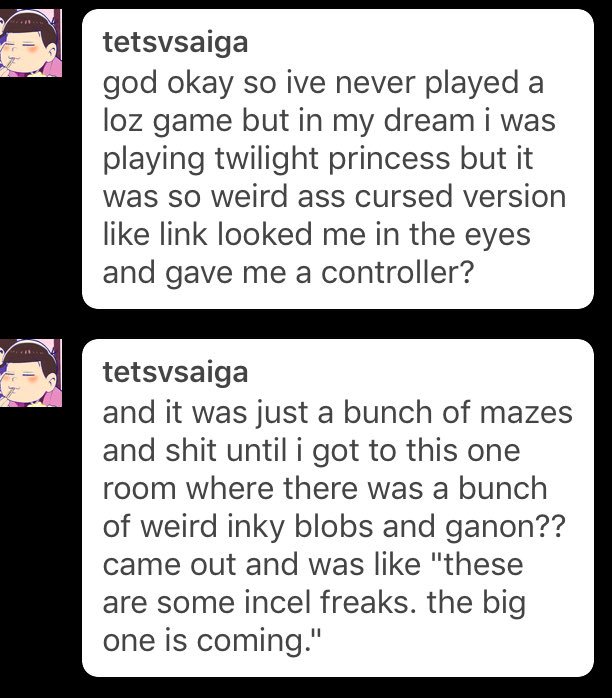Click the tetsvsaiga username above second message

175,373
